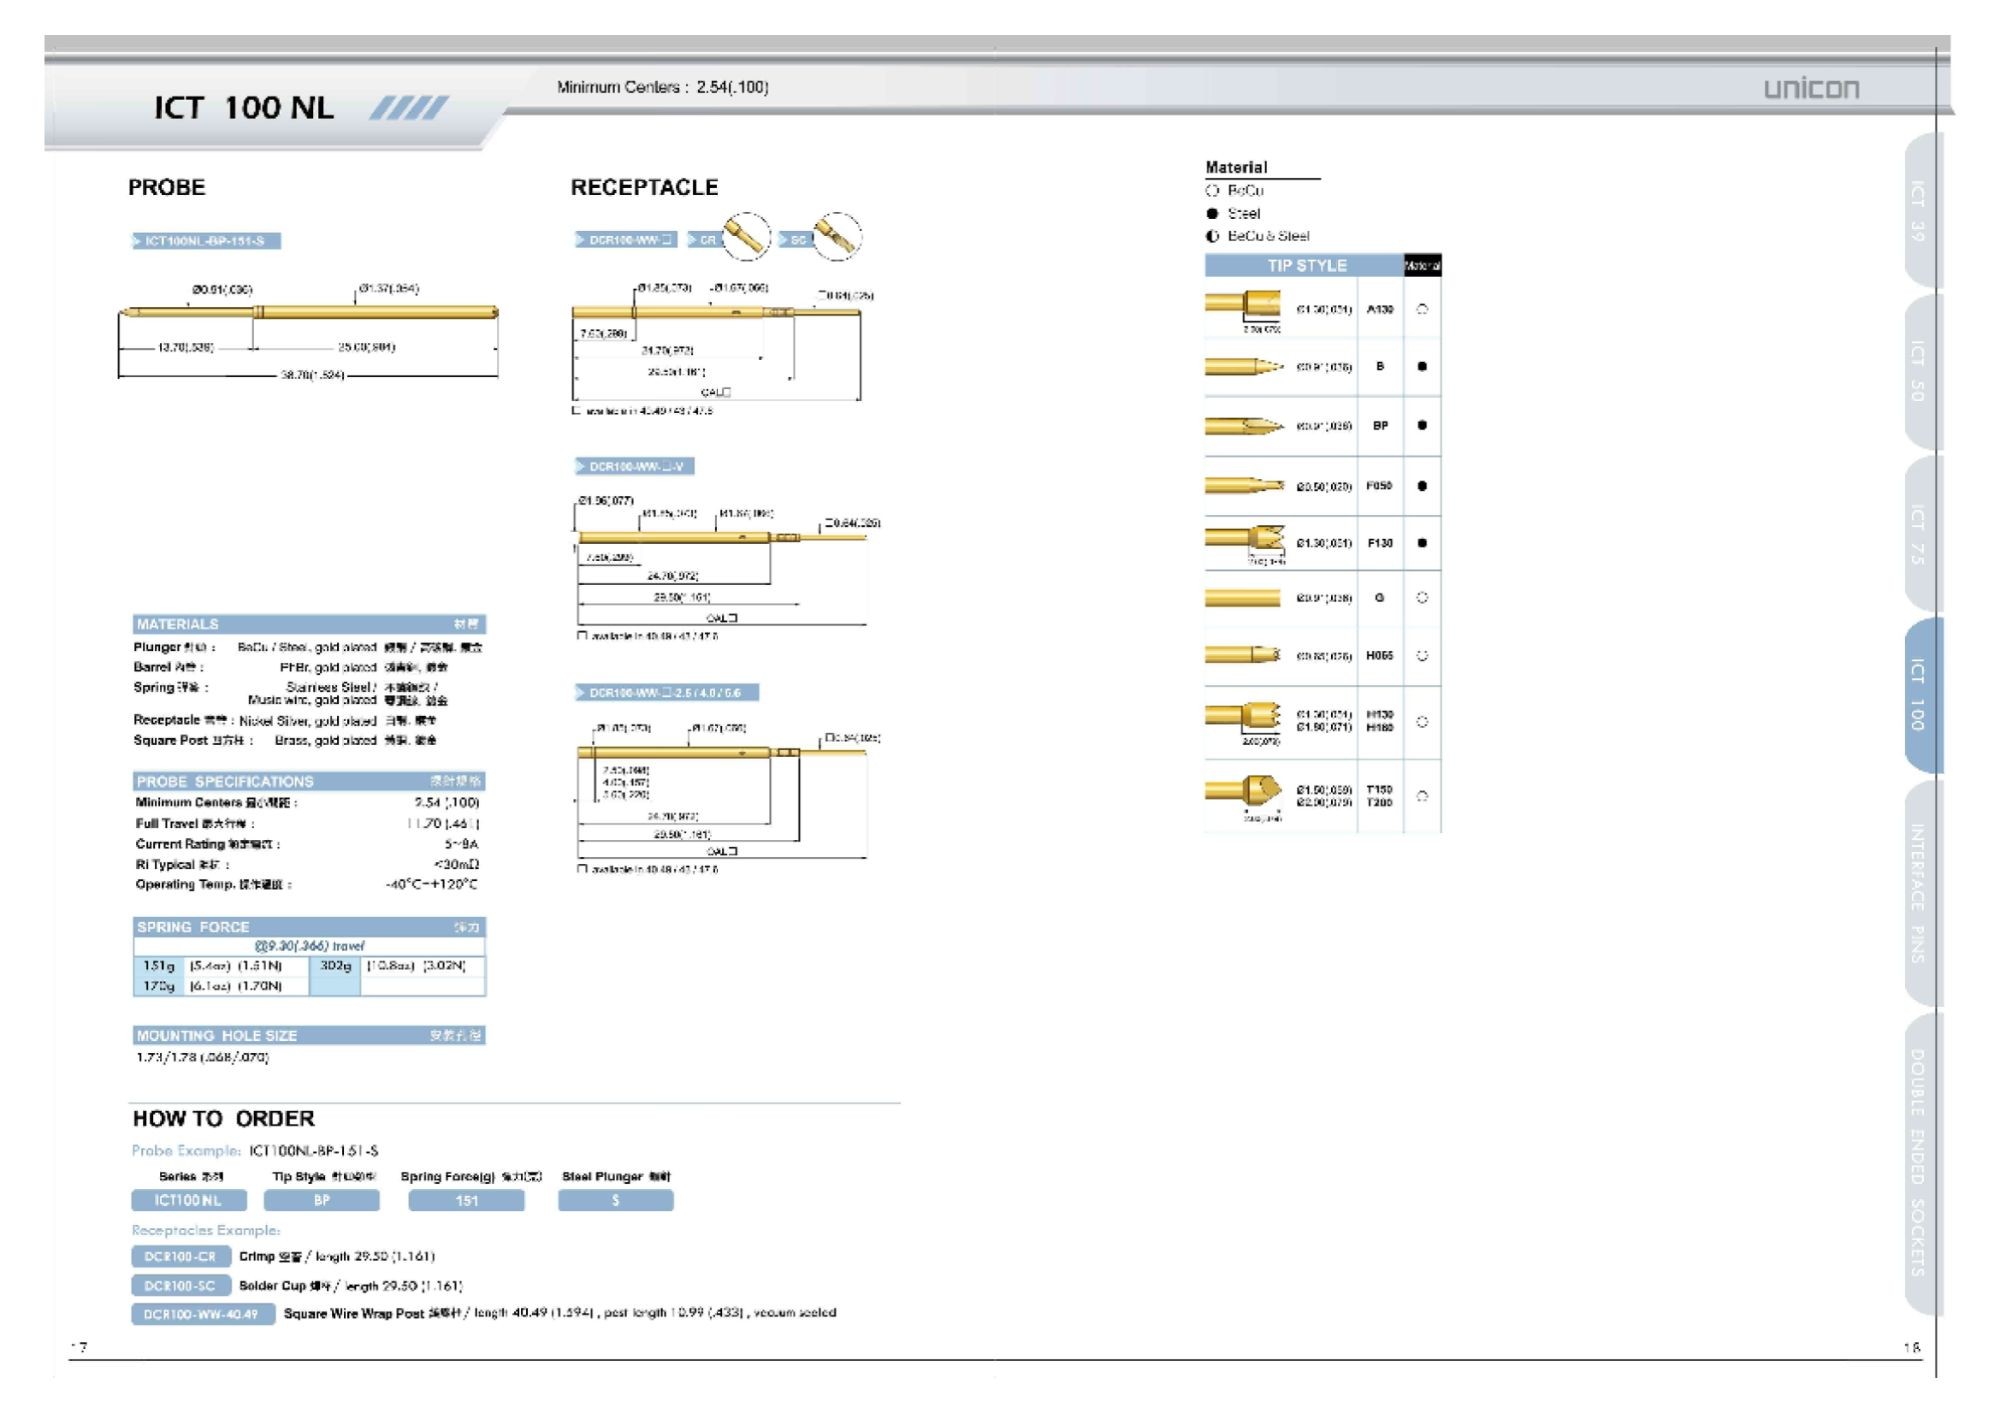Switch to the ICT 50 side tab
The height and width of the screenshot is (1413, 2000).
[1919, 371]
